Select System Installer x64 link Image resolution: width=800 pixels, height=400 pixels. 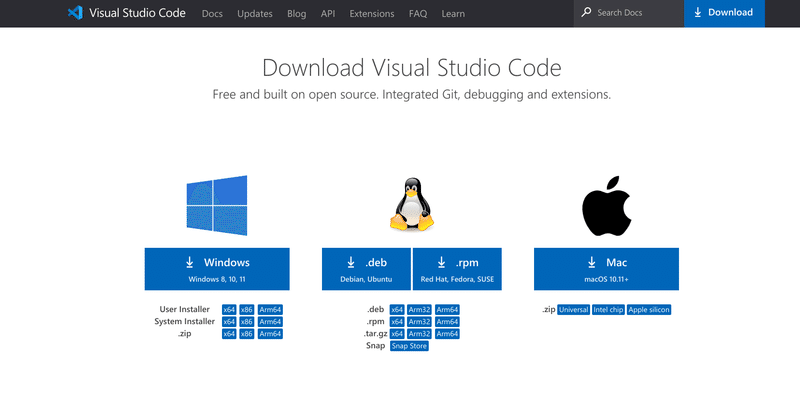click(229, 322)
